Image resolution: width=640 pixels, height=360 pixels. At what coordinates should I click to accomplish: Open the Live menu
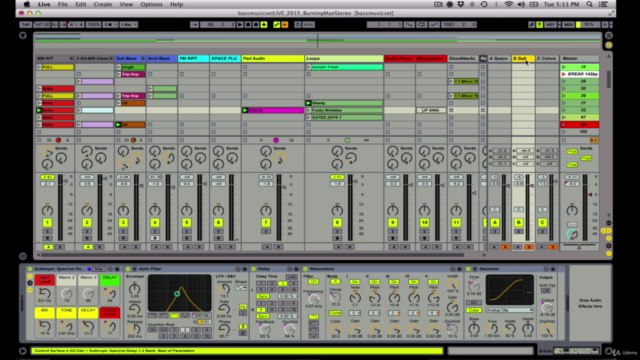pyautogui.click(x=44, y=4)
